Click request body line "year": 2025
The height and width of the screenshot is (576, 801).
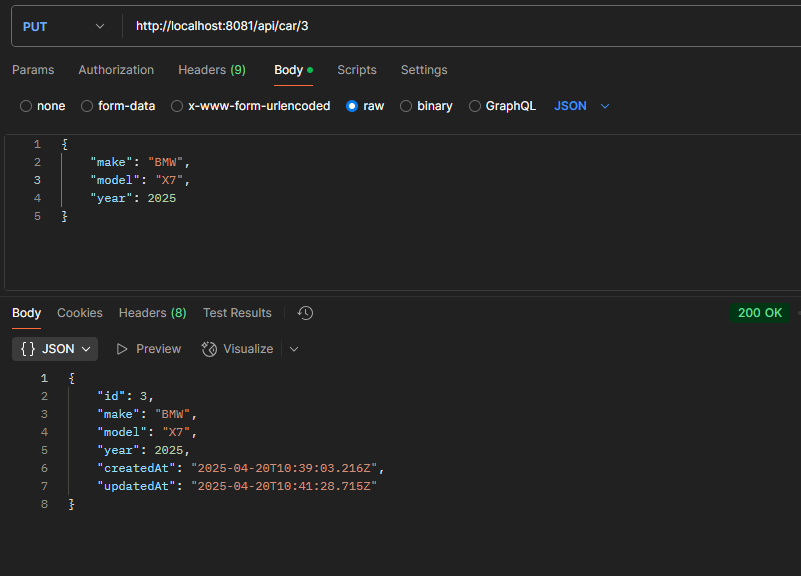tap(133, 198)
